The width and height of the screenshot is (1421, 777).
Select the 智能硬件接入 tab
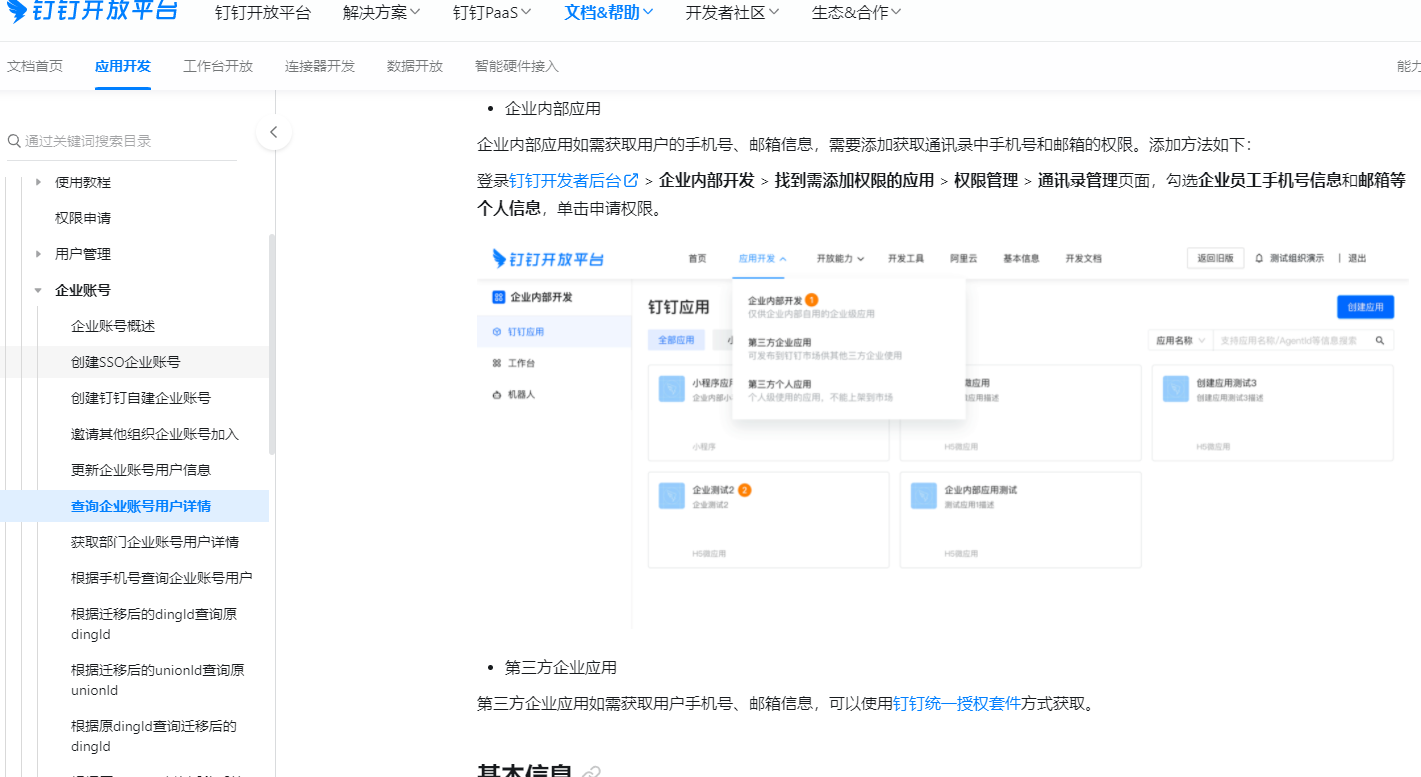click(517, 66)
